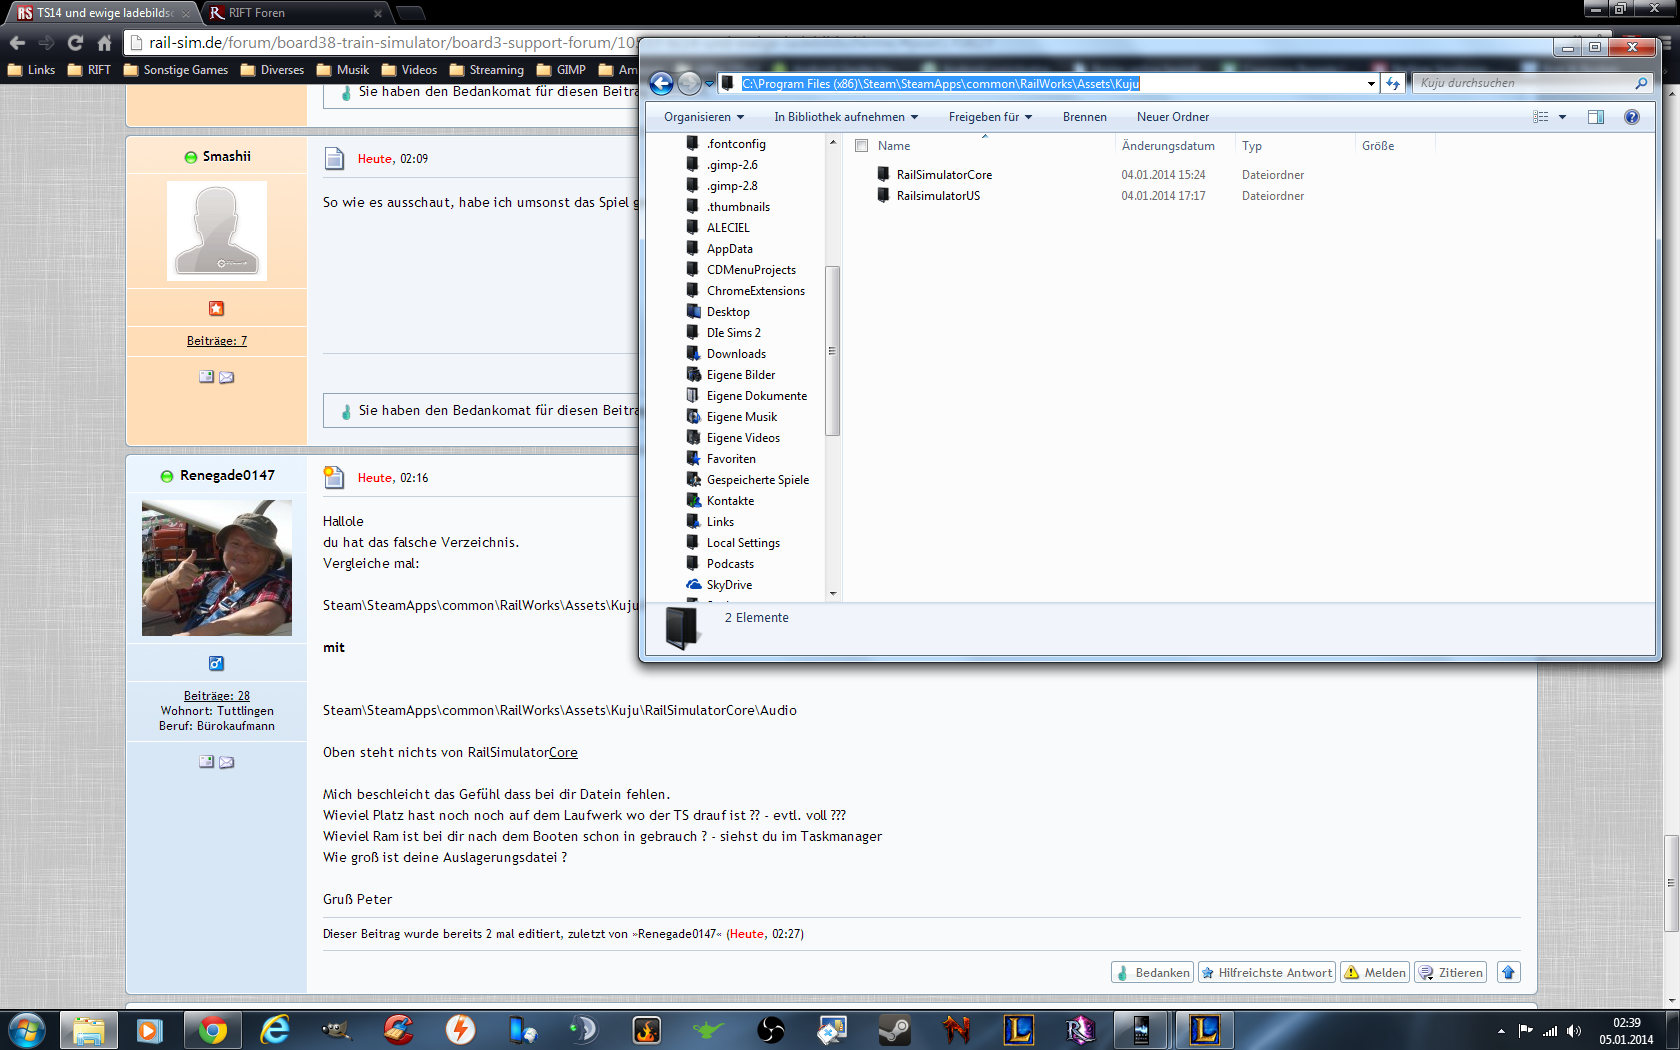
Task: Open the Sonstige Games bookmark folder
Action: pyautogui.click(x=176, y=70)
